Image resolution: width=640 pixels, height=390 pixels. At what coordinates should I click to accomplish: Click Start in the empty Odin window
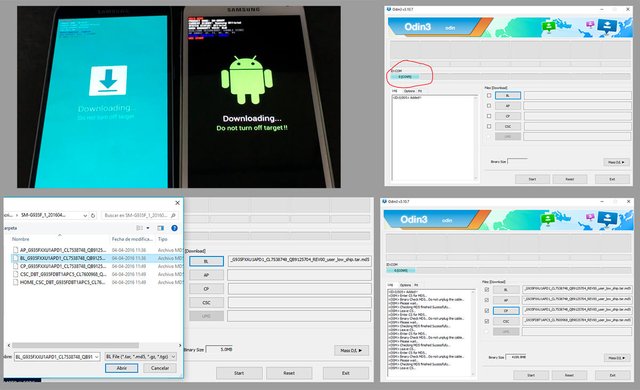point(532,179)
